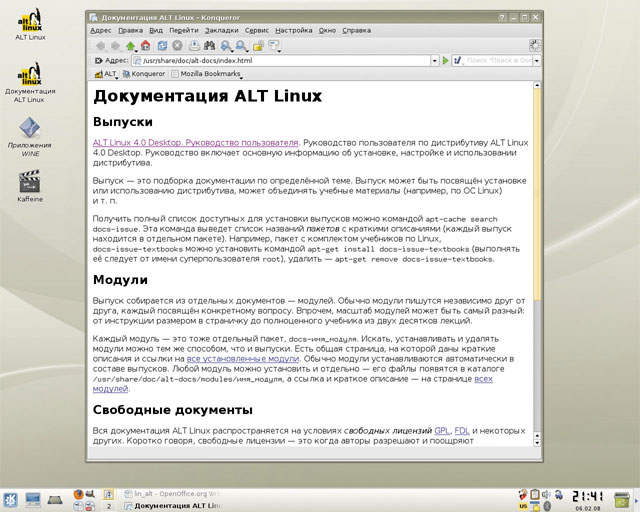Click the scrollbar up arrow
Screen dimensions: 640x512
(537, 85)
